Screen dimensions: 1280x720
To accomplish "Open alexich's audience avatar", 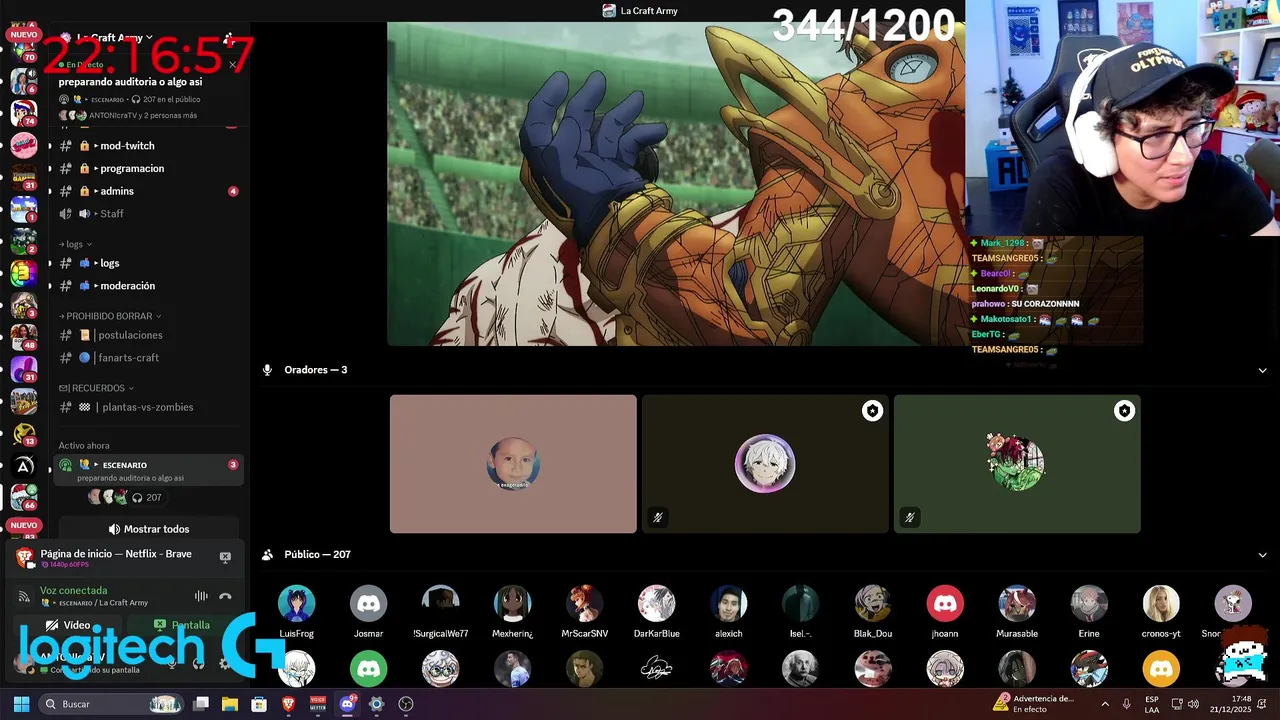I will click(728, 604).
